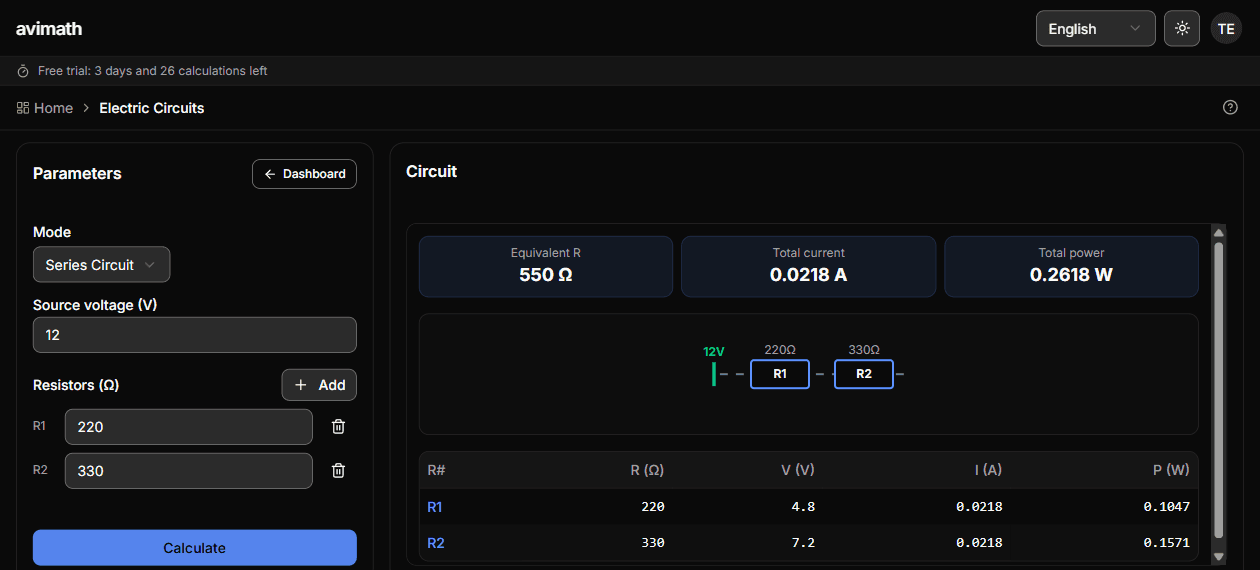Add a new resistor
1260x570 pixels.
tap(319, 385)
